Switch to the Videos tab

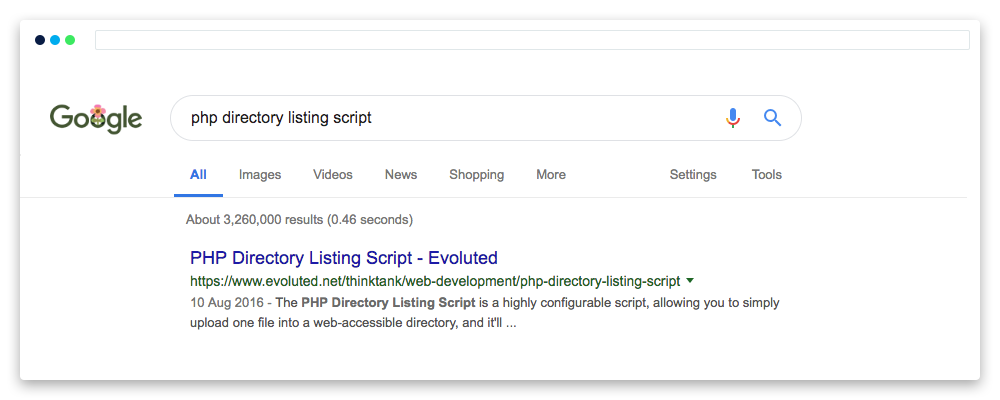click(332, 175)
